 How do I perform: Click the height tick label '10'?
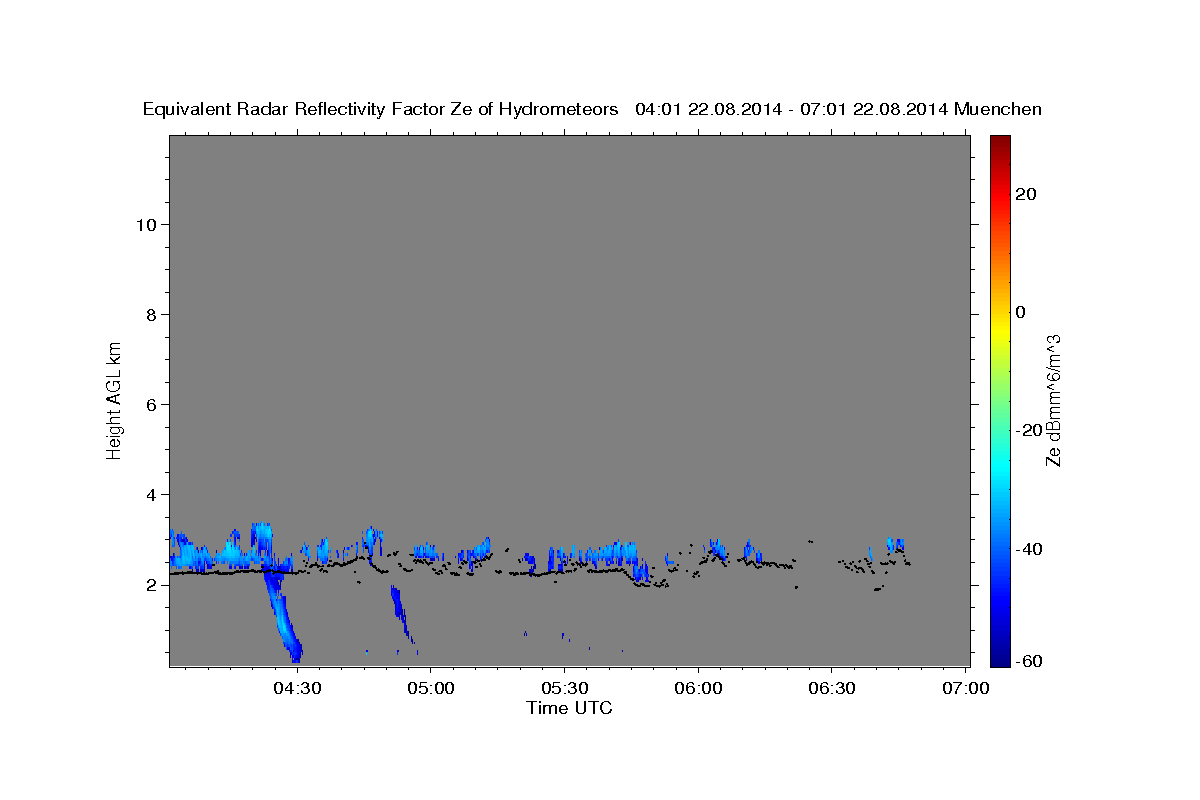pos(145,224)
